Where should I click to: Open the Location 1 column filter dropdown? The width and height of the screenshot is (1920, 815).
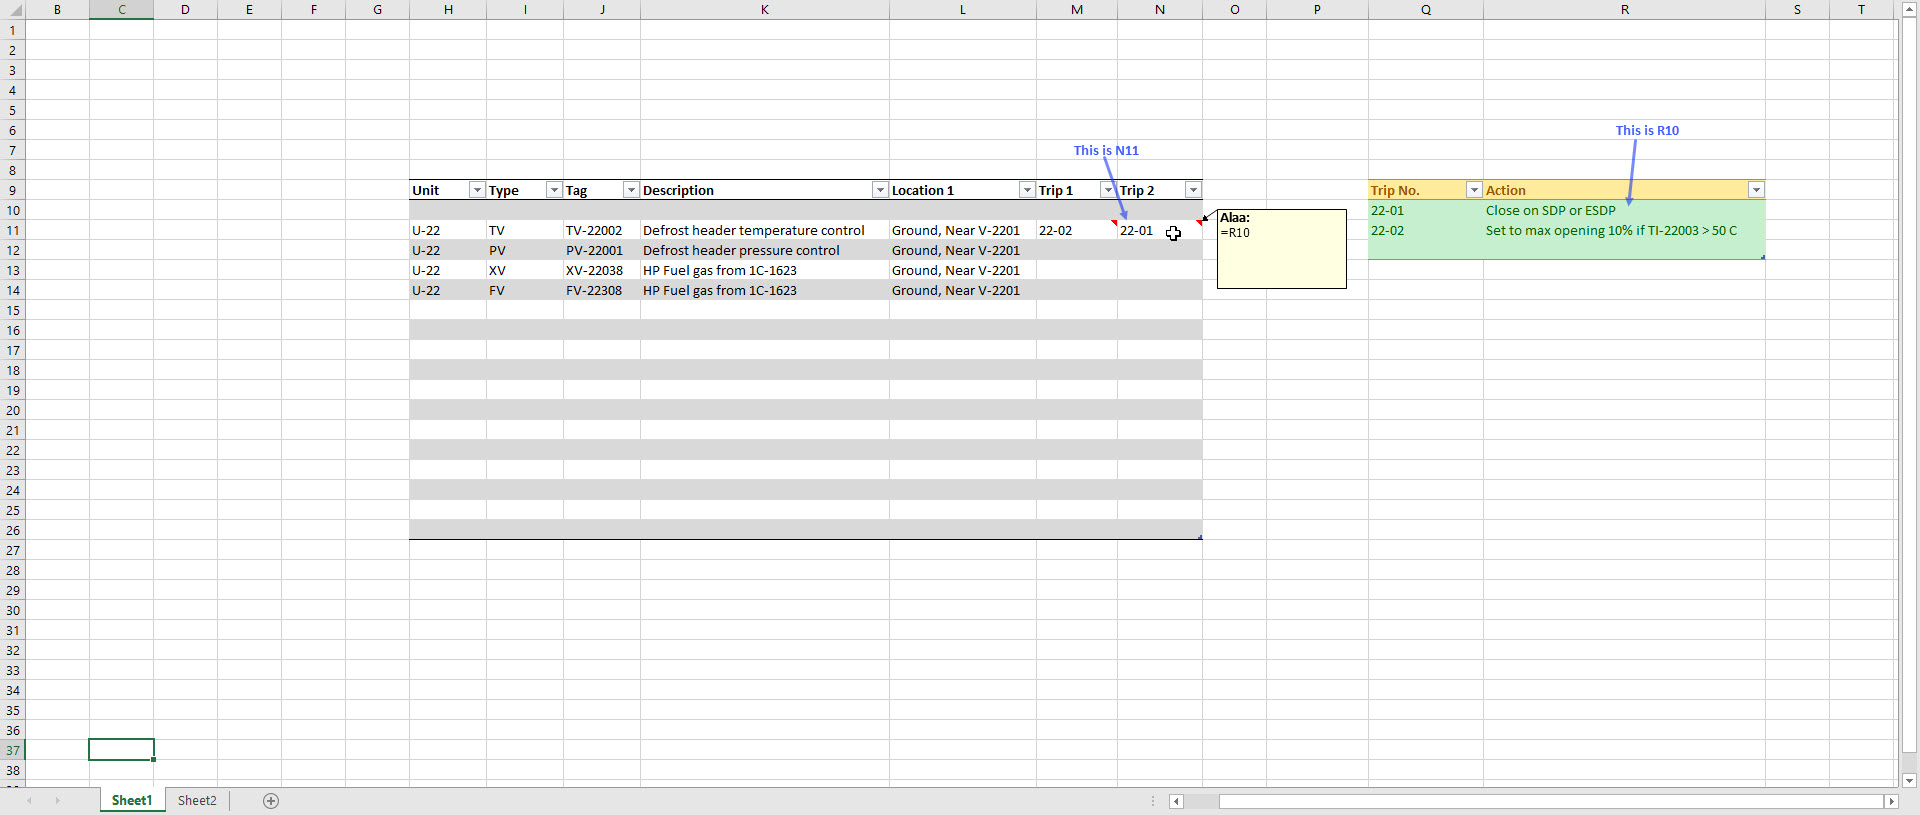(x=1027, y=190)
